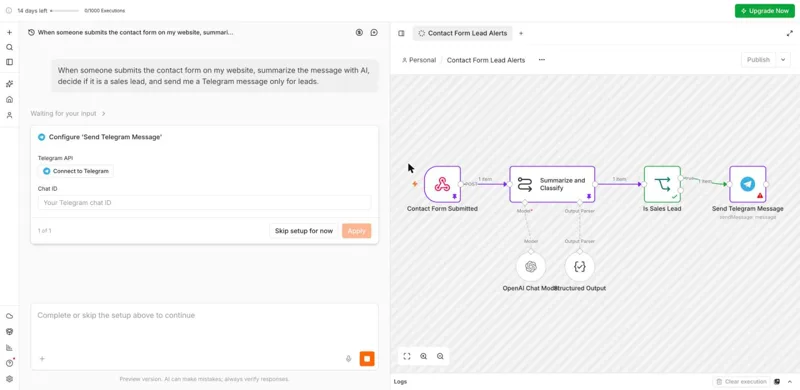Add a new workflow tab with plus

[x=521, y=33]
